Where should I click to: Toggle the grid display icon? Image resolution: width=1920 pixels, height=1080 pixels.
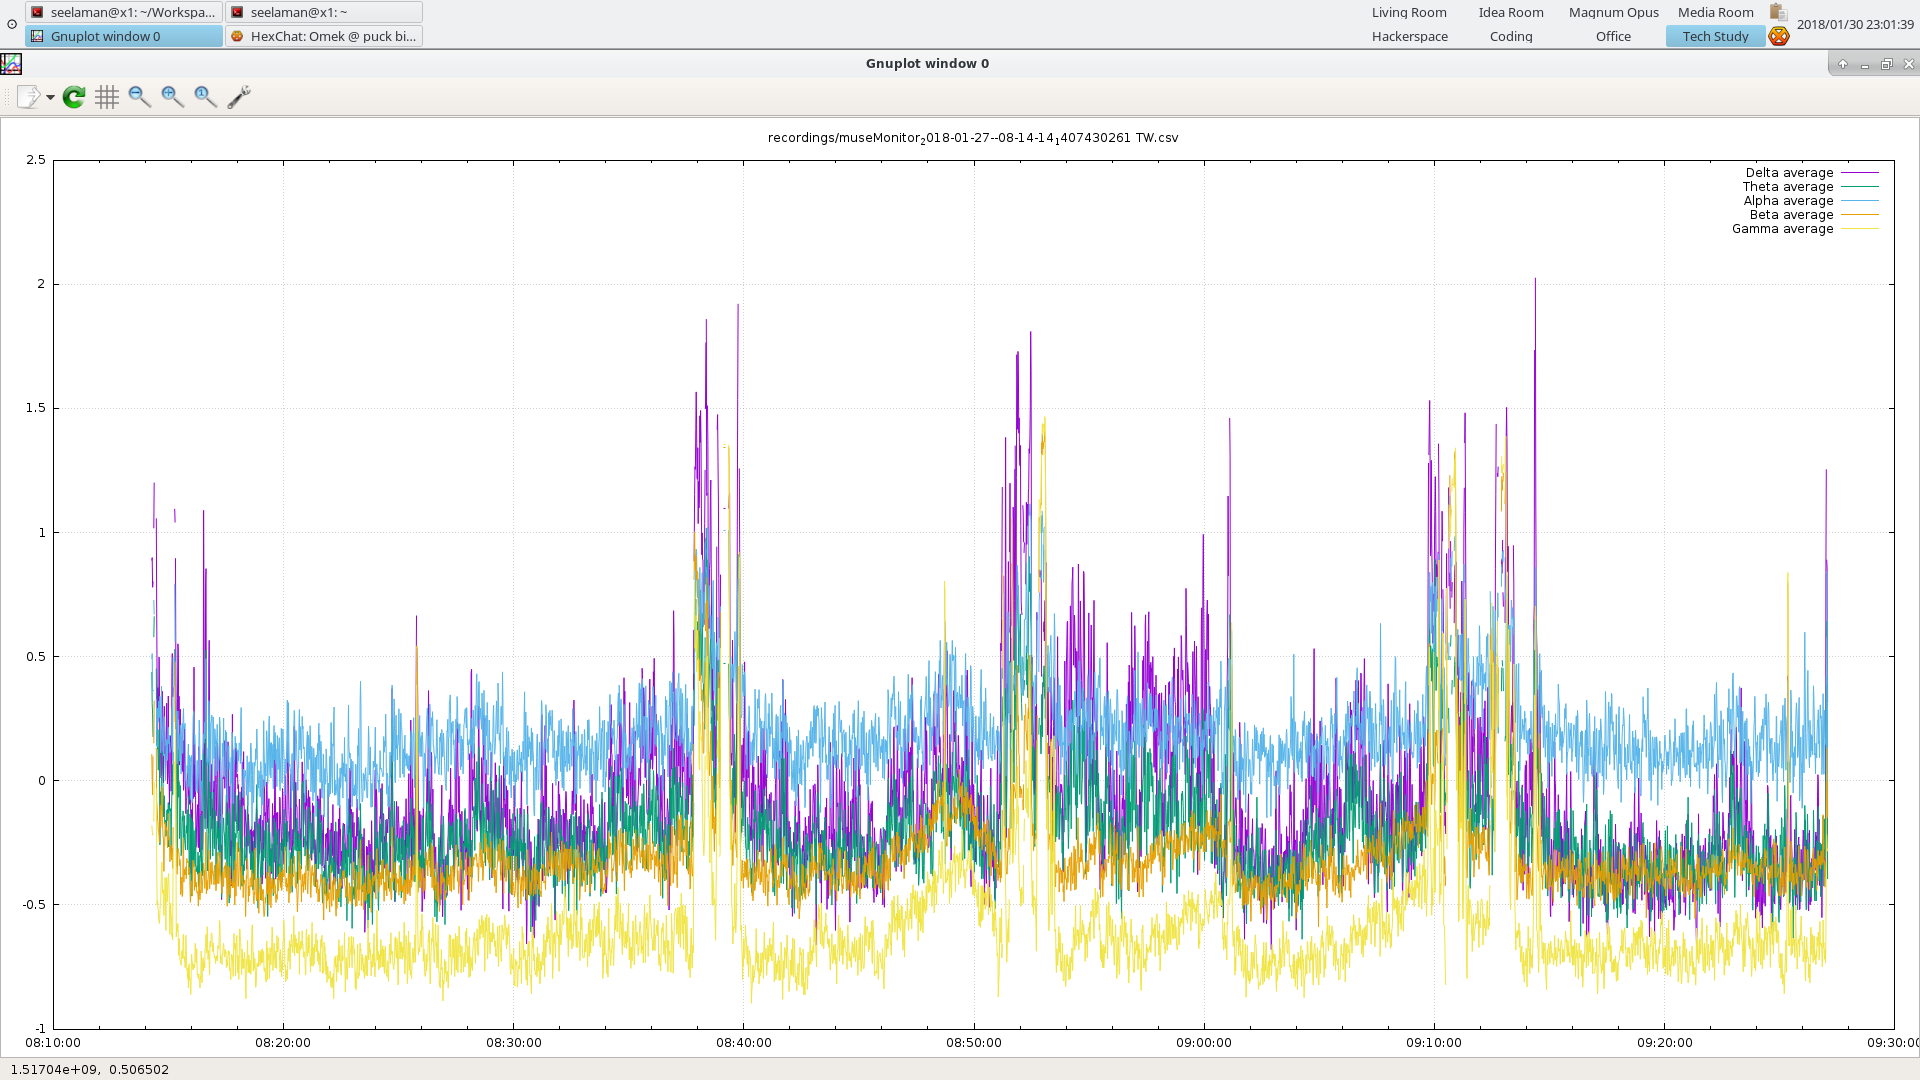(107, 97)
